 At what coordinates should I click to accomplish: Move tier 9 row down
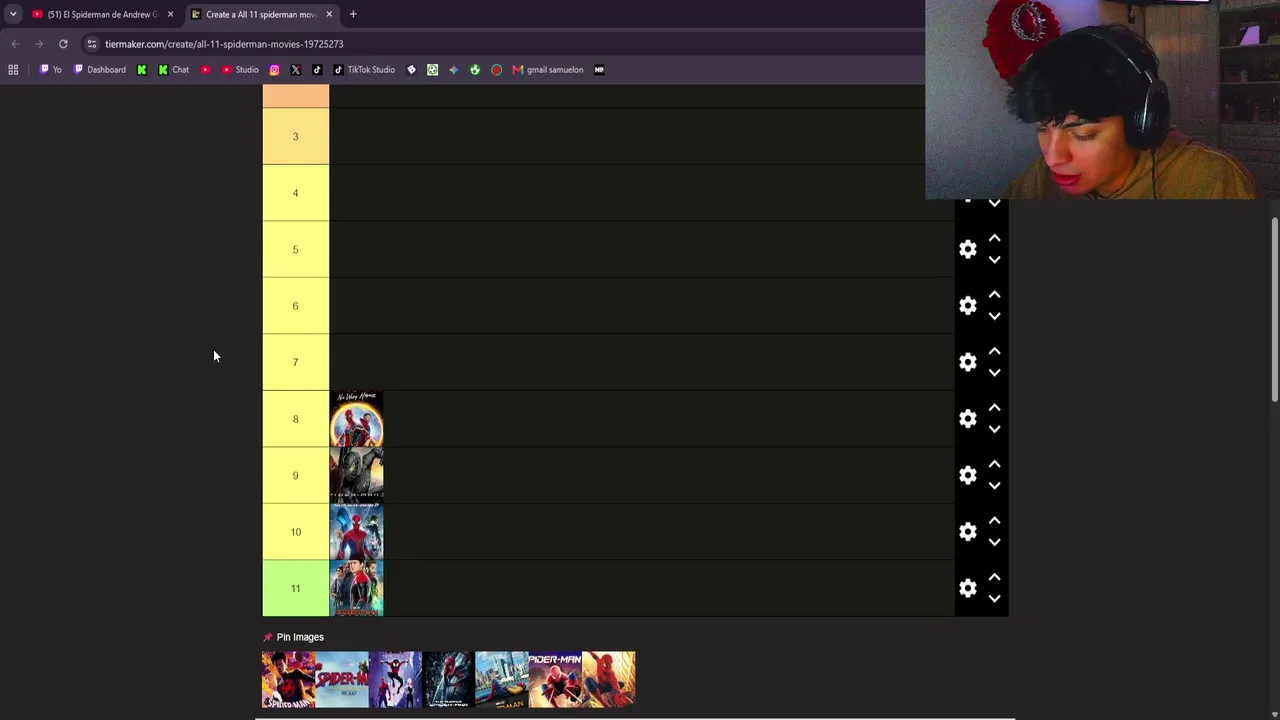994,486
